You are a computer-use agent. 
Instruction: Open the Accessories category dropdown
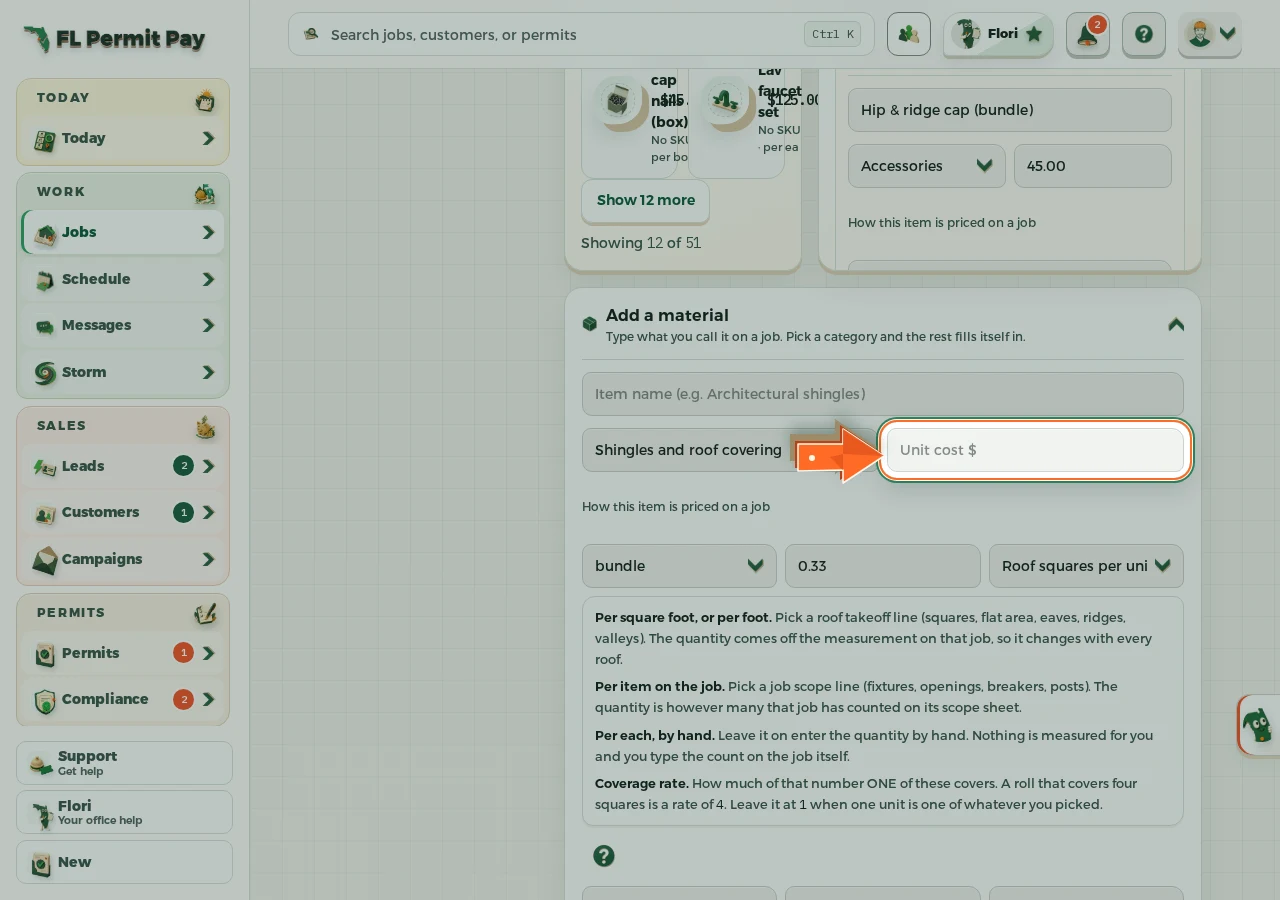927,166
